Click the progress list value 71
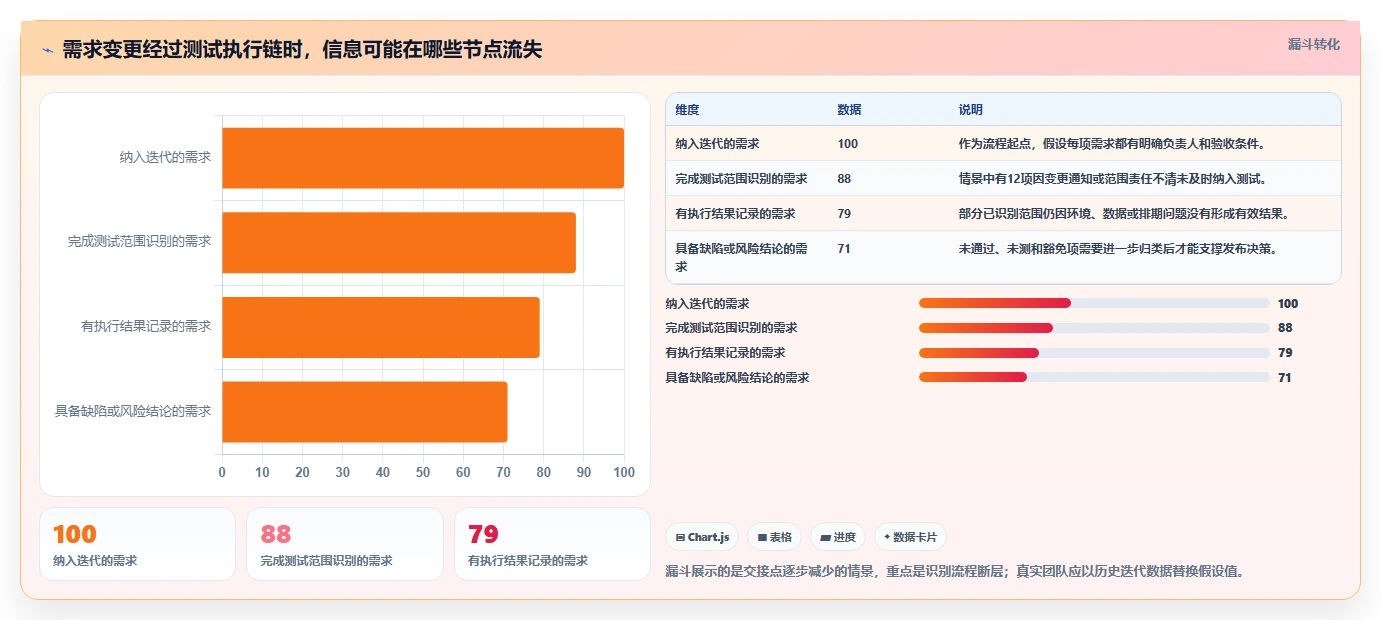Viewport: 1381px width, 620px height. coord(1285,378)
